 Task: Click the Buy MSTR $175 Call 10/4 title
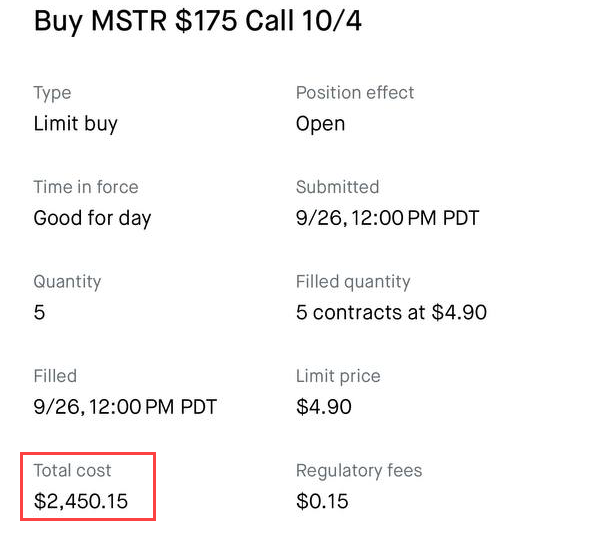click(198, 22)
